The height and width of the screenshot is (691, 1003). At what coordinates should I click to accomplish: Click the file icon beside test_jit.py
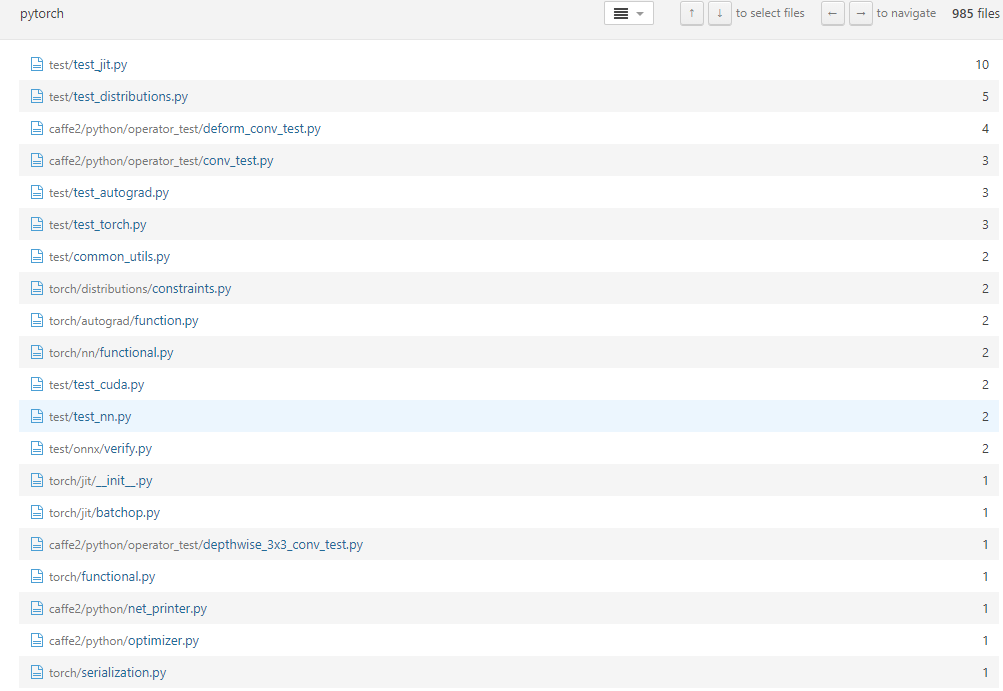coord(37,64)
